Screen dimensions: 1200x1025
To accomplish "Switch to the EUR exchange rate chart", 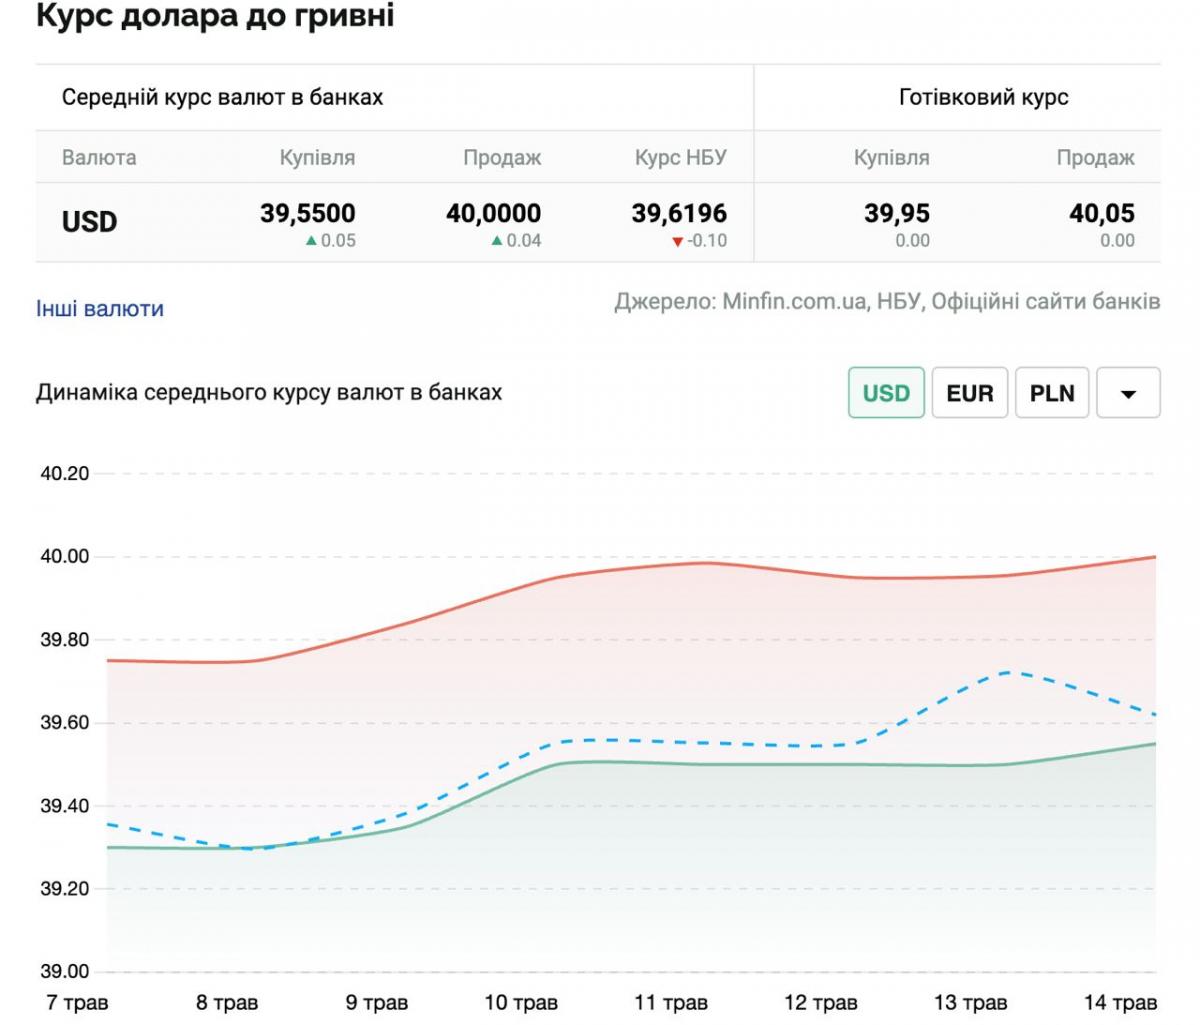I will coord(969,393).
